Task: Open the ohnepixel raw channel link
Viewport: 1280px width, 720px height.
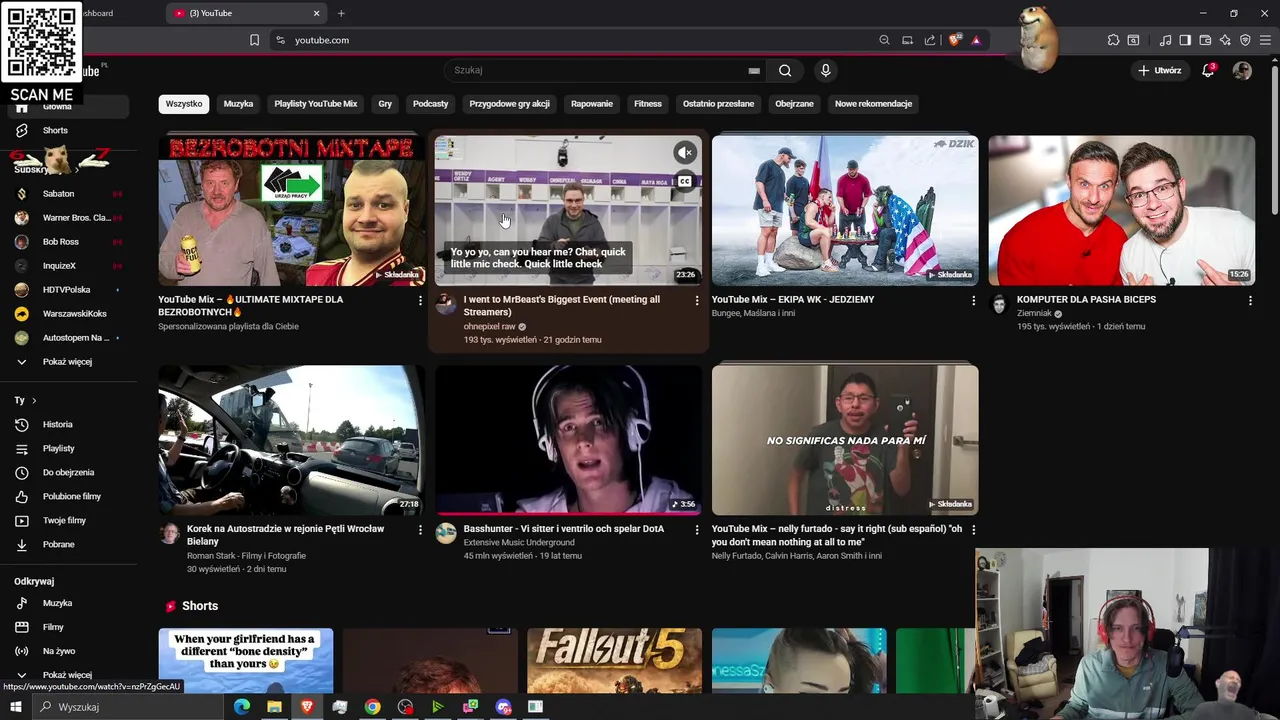Action: coord(489,327)
